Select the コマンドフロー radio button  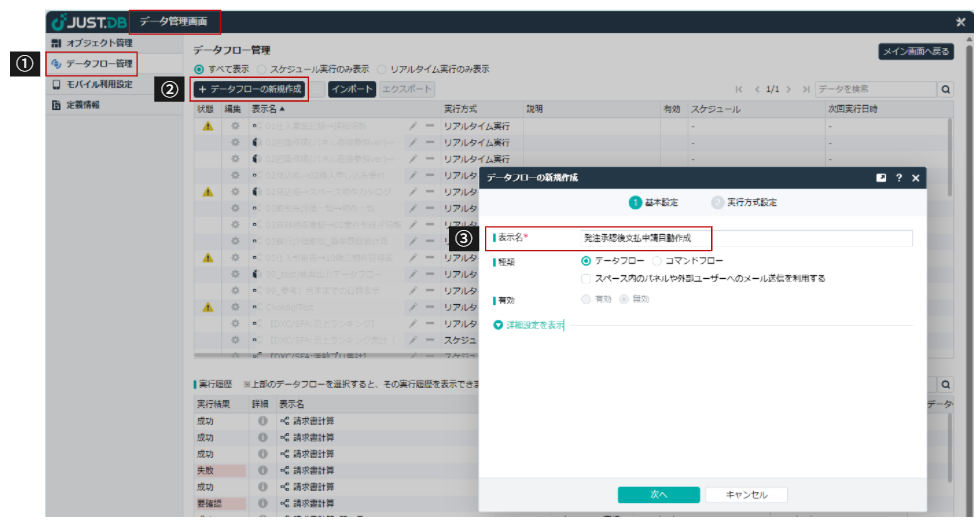click(x=657, y=261)
